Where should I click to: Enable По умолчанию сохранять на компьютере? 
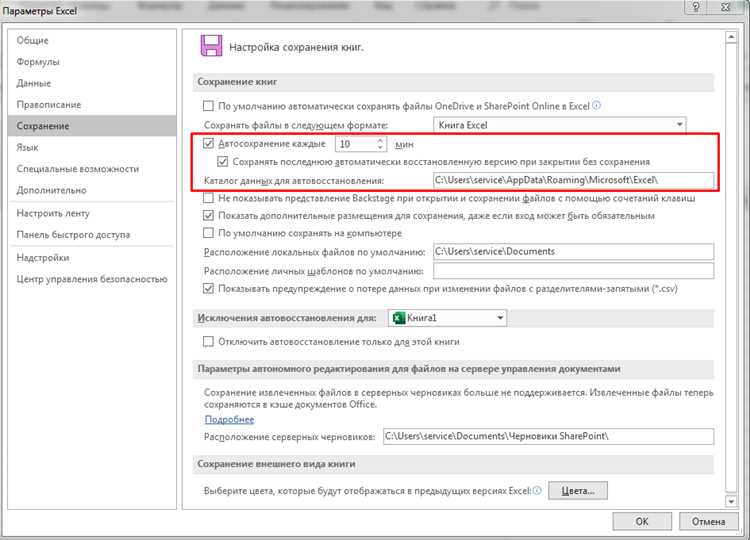pyautogui.click(x=209, y=233)
